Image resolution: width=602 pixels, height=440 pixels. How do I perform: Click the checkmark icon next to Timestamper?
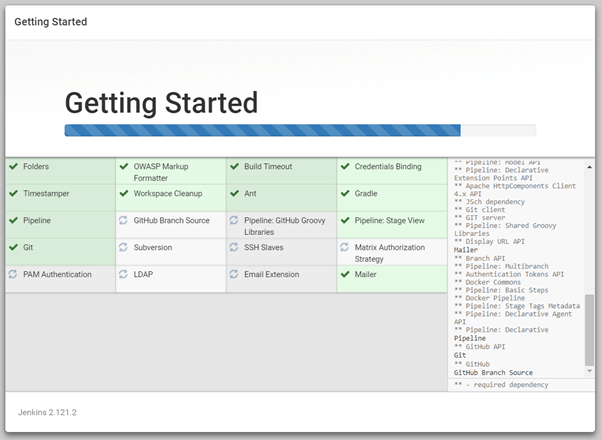[14, 194]
